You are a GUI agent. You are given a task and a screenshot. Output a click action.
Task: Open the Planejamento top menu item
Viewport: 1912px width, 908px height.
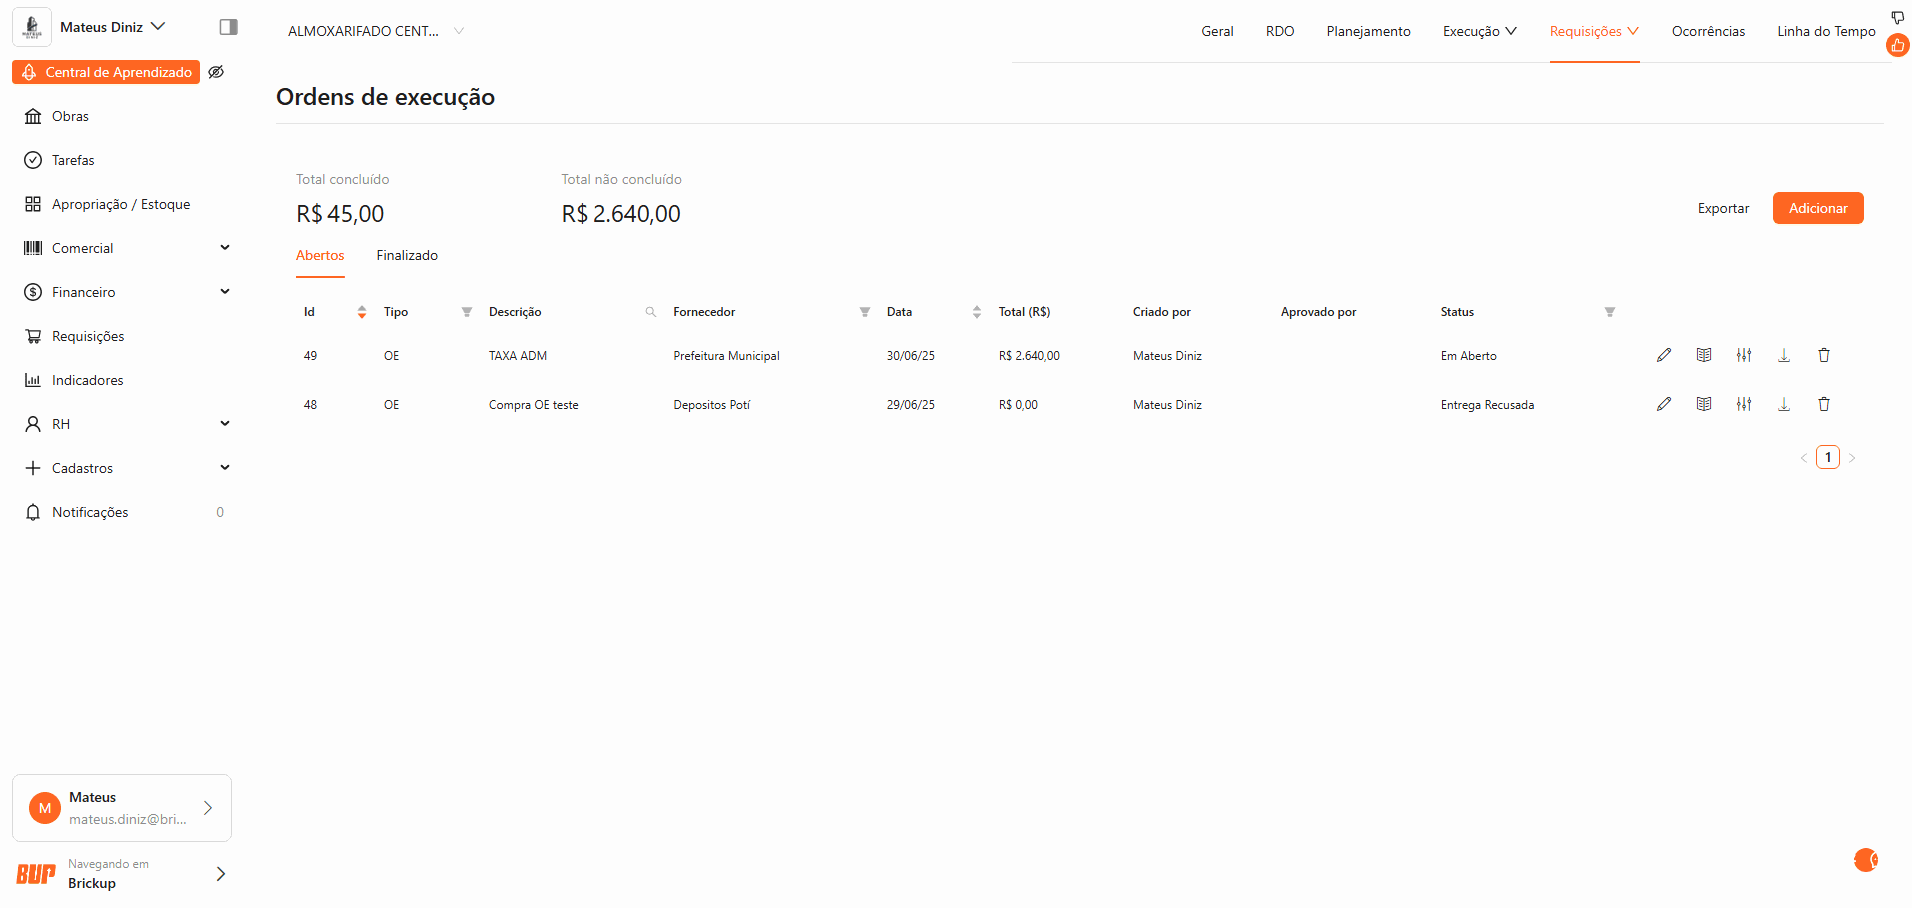pos(1368,31)
